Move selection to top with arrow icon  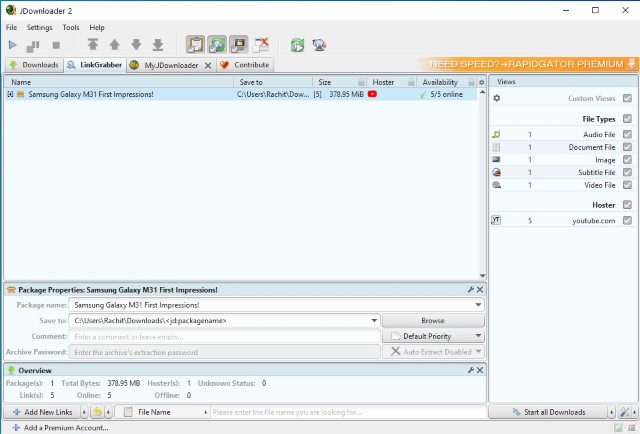tap(93, 45)
